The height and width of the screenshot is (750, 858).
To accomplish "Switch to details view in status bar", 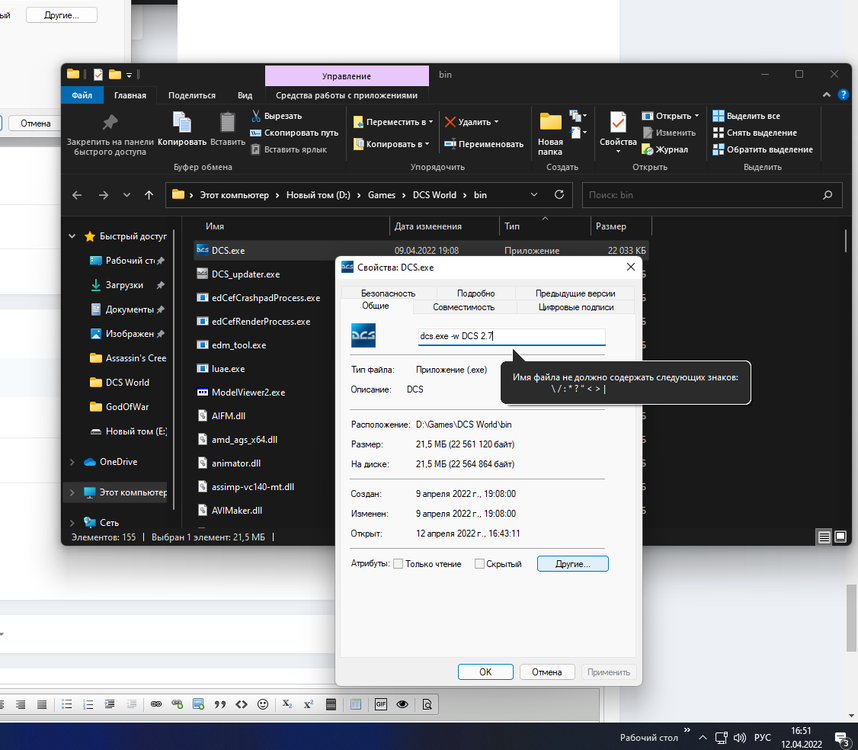I will point(824,537).
